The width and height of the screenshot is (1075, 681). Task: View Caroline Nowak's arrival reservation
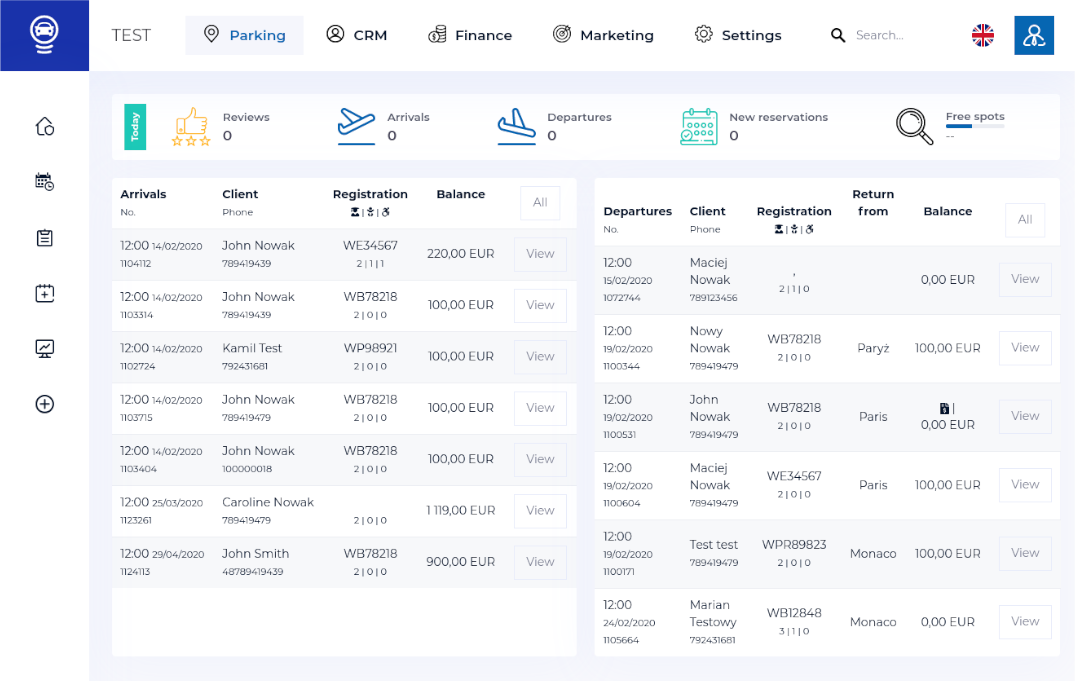coord(540,511)
